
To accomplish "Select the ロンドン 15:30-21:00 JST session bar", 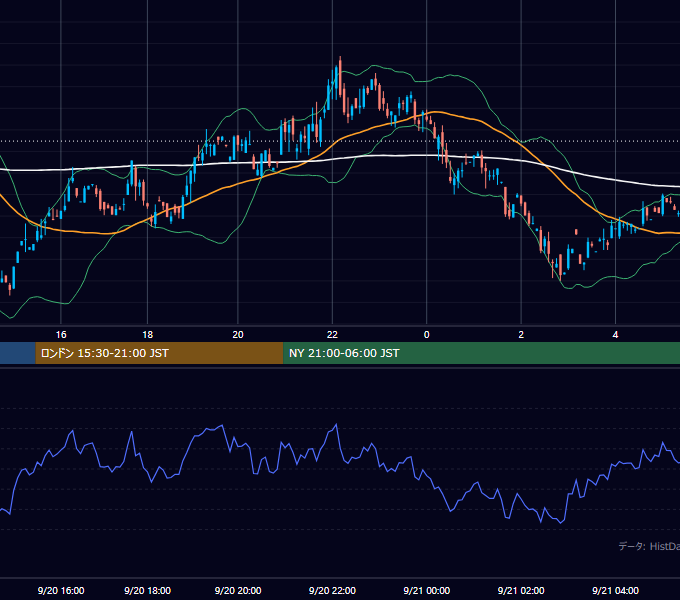I will 159,353.
